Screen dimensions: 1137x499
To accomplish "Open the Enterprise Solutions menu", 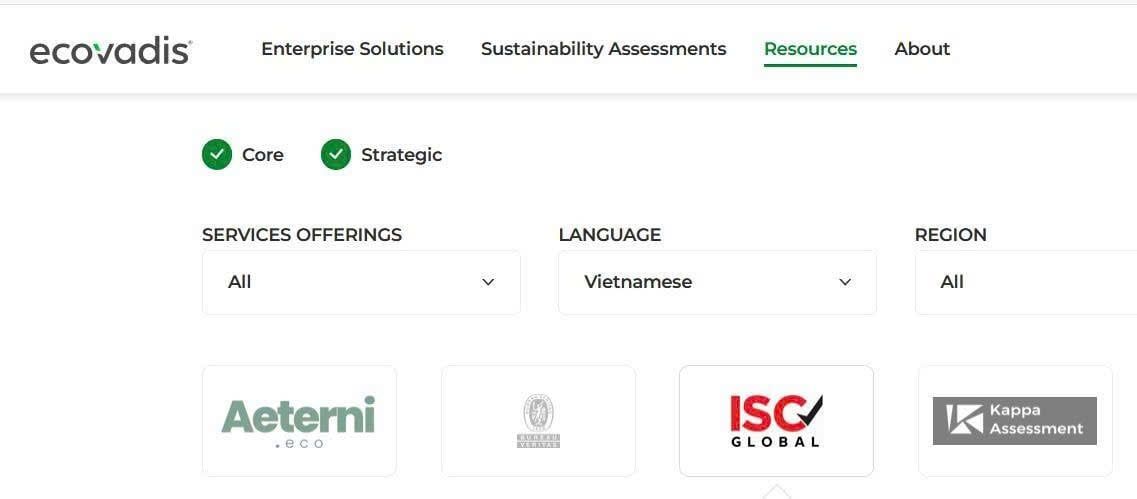I will 352,49.
